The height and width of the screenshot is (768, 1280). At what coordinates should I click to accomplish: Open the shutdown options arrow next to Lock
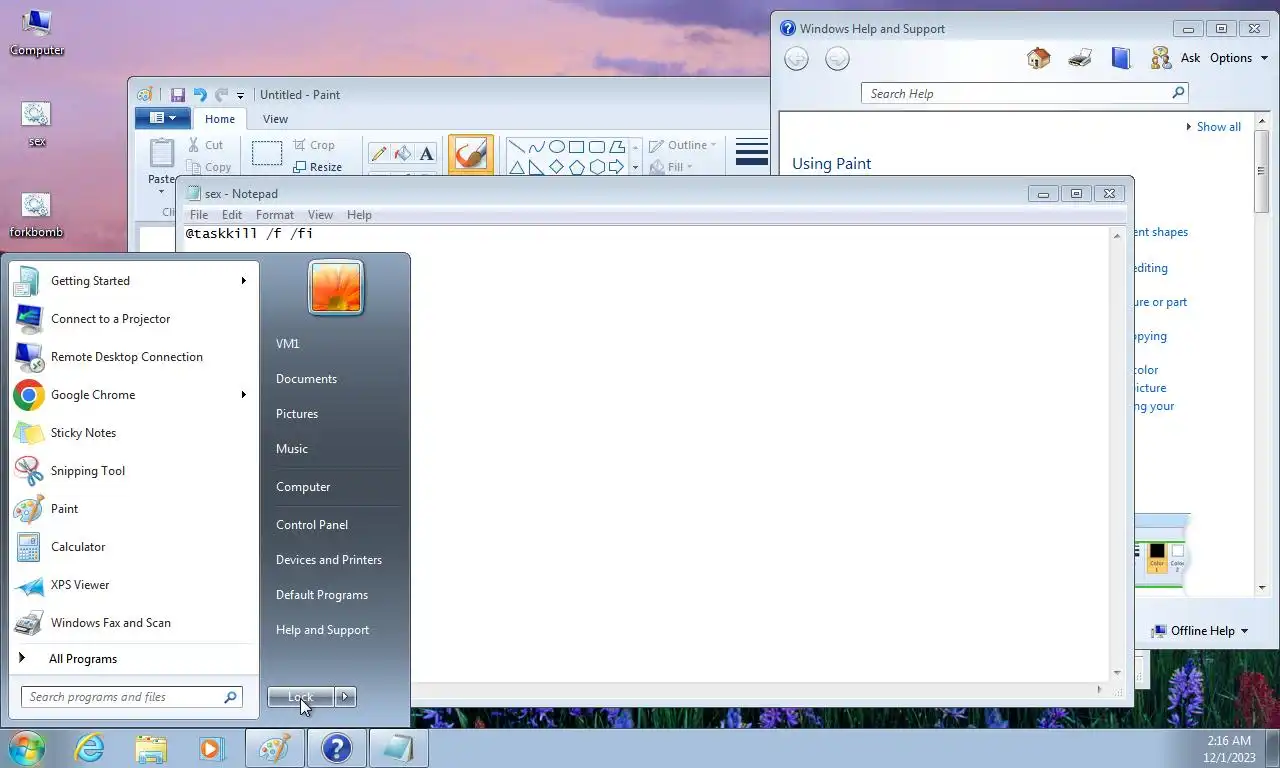(x=345, y=697)
